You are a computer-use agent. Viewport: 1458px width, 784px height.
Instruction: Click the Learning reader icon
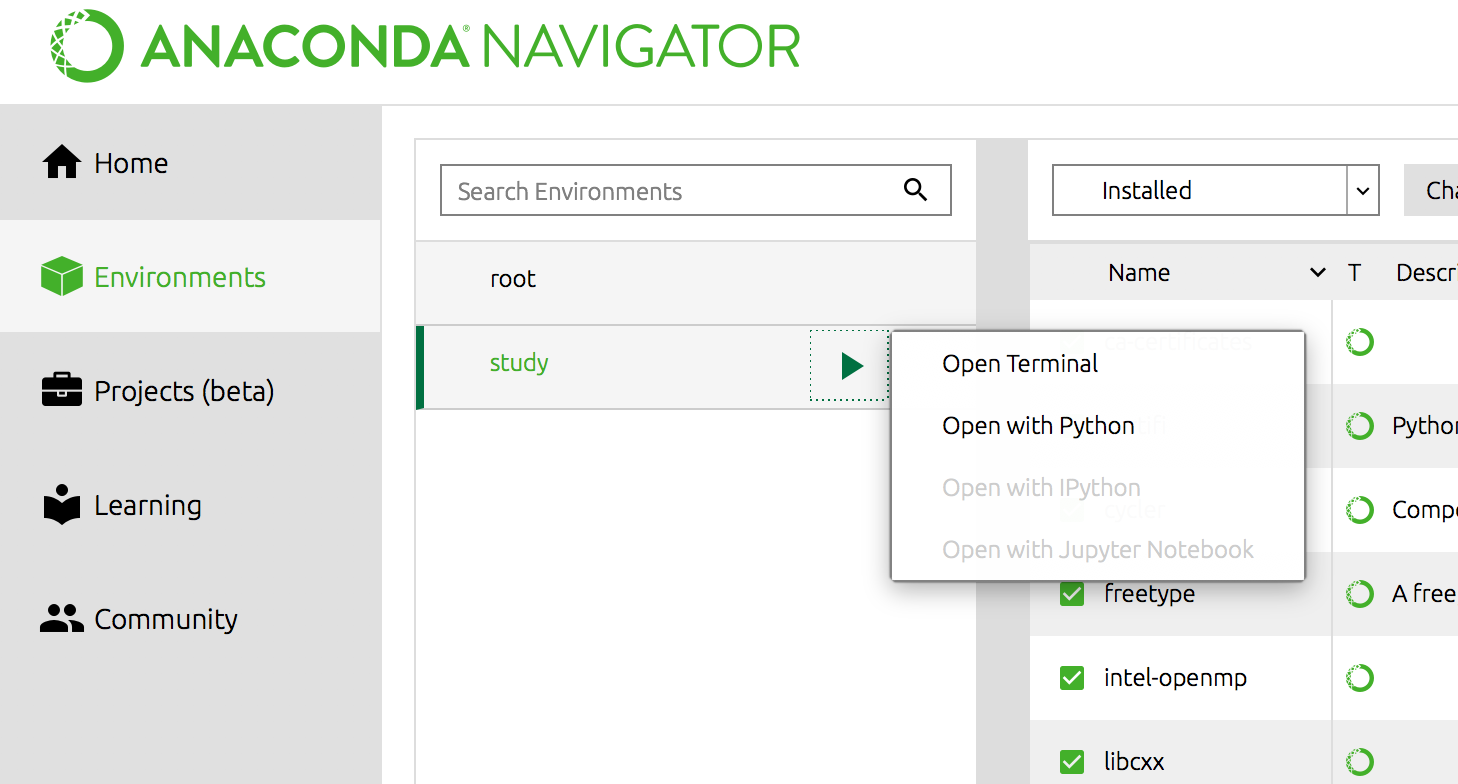[x=62, y=505]
